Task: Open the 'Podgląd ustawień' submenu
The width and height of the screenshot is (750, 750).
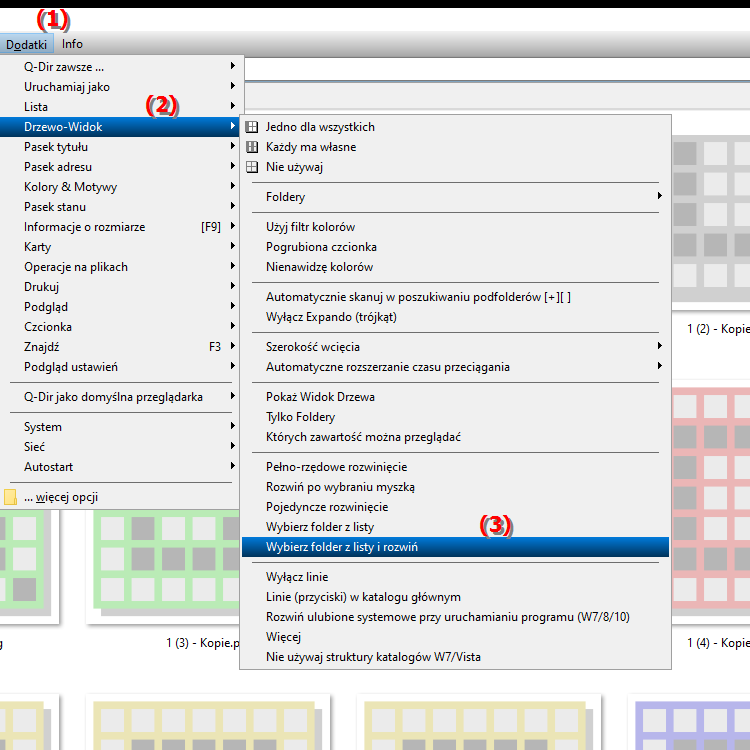Action: 119,367
